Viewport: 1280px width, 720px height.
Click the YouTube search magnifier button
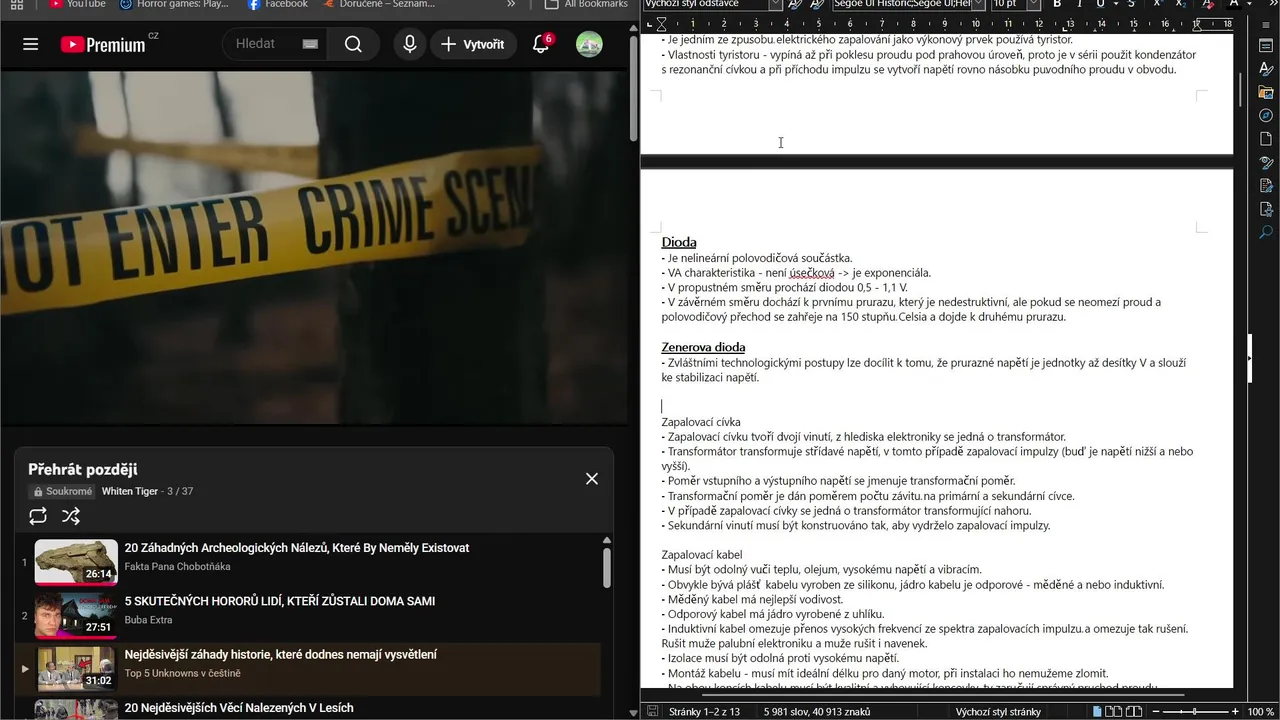pos(353,44)
